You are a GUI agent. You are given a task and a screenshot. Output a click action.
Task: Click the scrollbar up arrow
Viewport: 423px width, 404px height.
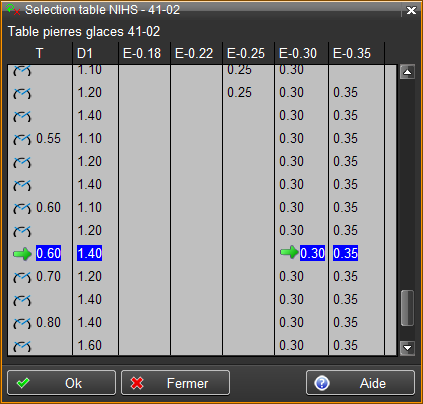[407, 72]
